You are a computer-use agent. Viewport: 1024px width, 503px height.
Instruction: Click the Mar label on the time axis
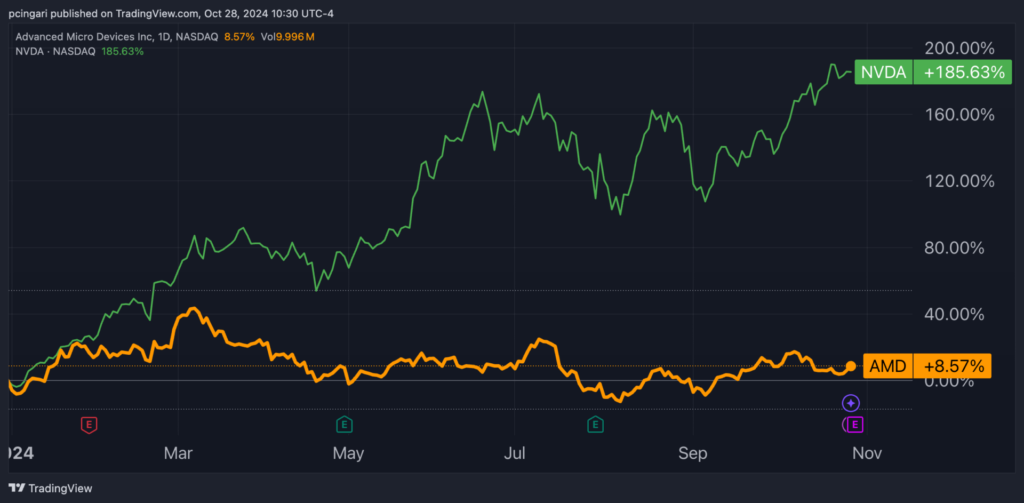tap(178, 453)
